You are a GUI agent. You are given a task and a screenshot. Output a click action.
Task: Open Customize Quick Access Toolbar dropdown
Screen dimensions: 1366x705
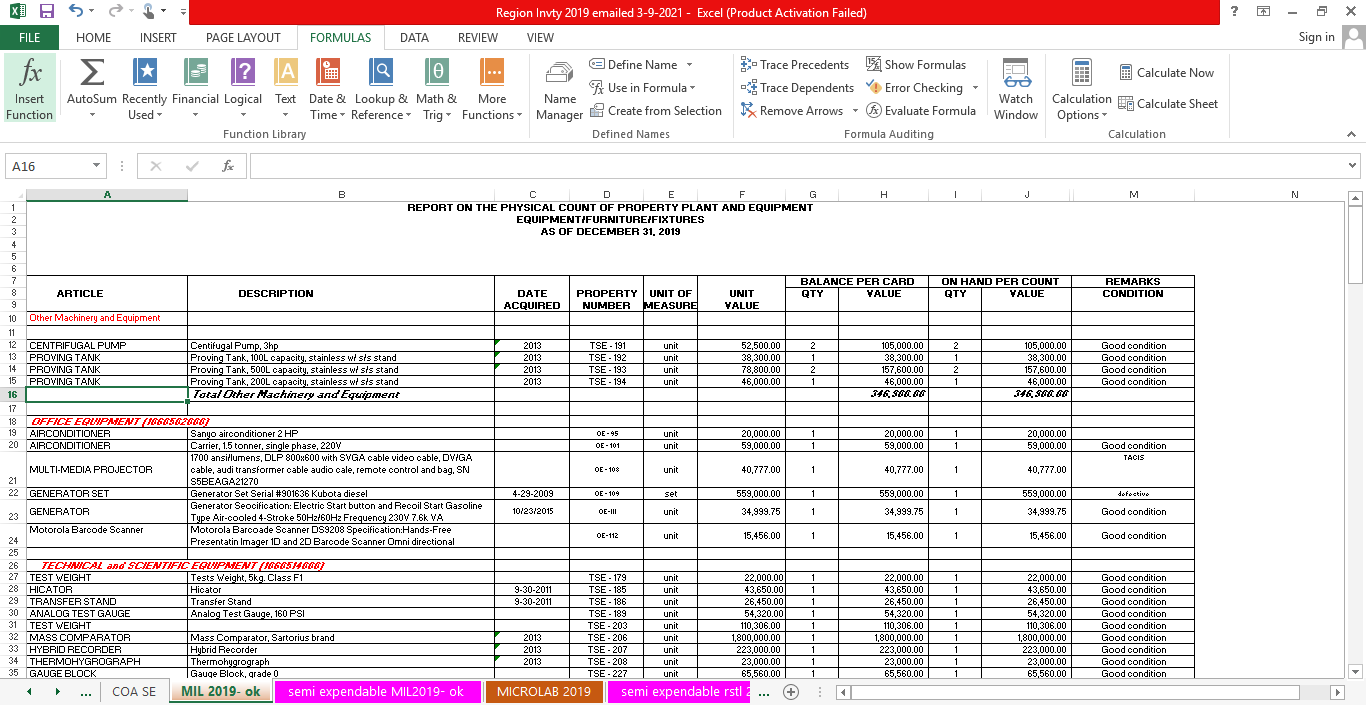[183, 12]
